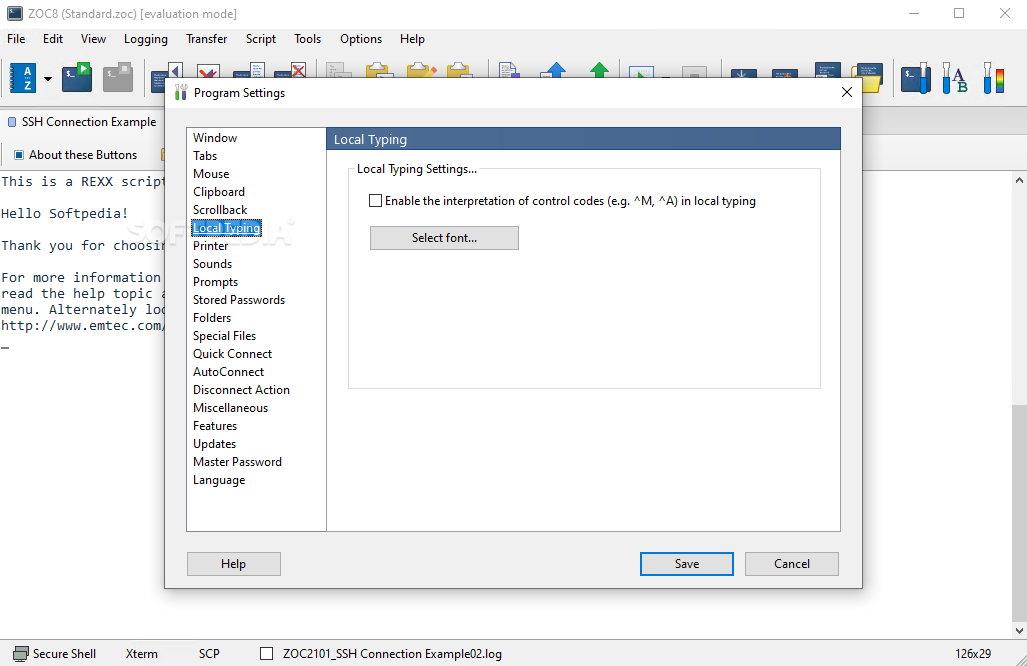Select Stored Passwords category

pyautogui.click(x=239, y=300)
